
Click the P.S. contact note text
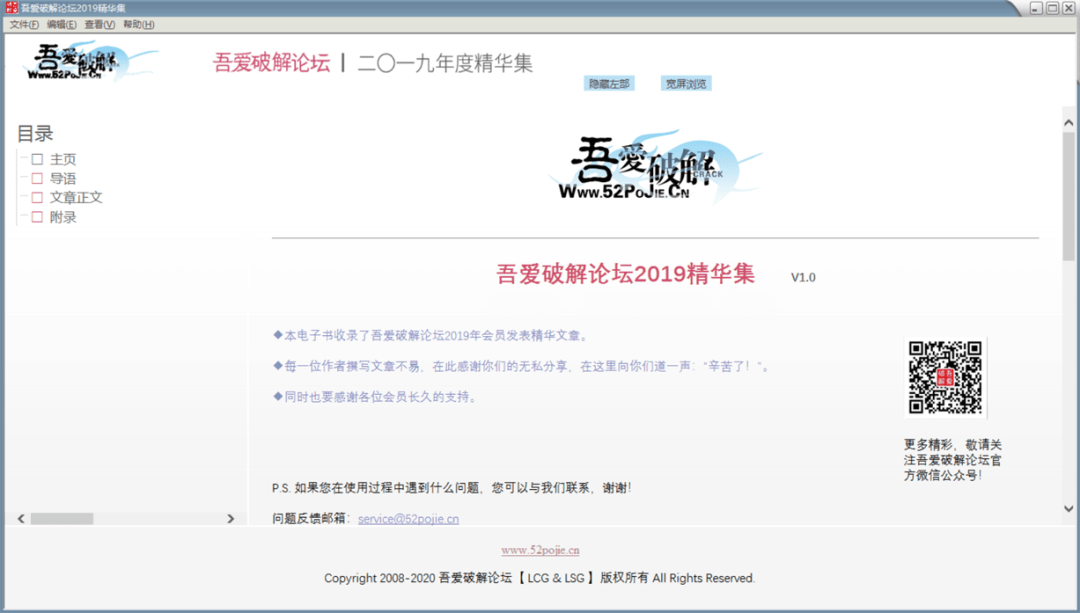[452, 488]
